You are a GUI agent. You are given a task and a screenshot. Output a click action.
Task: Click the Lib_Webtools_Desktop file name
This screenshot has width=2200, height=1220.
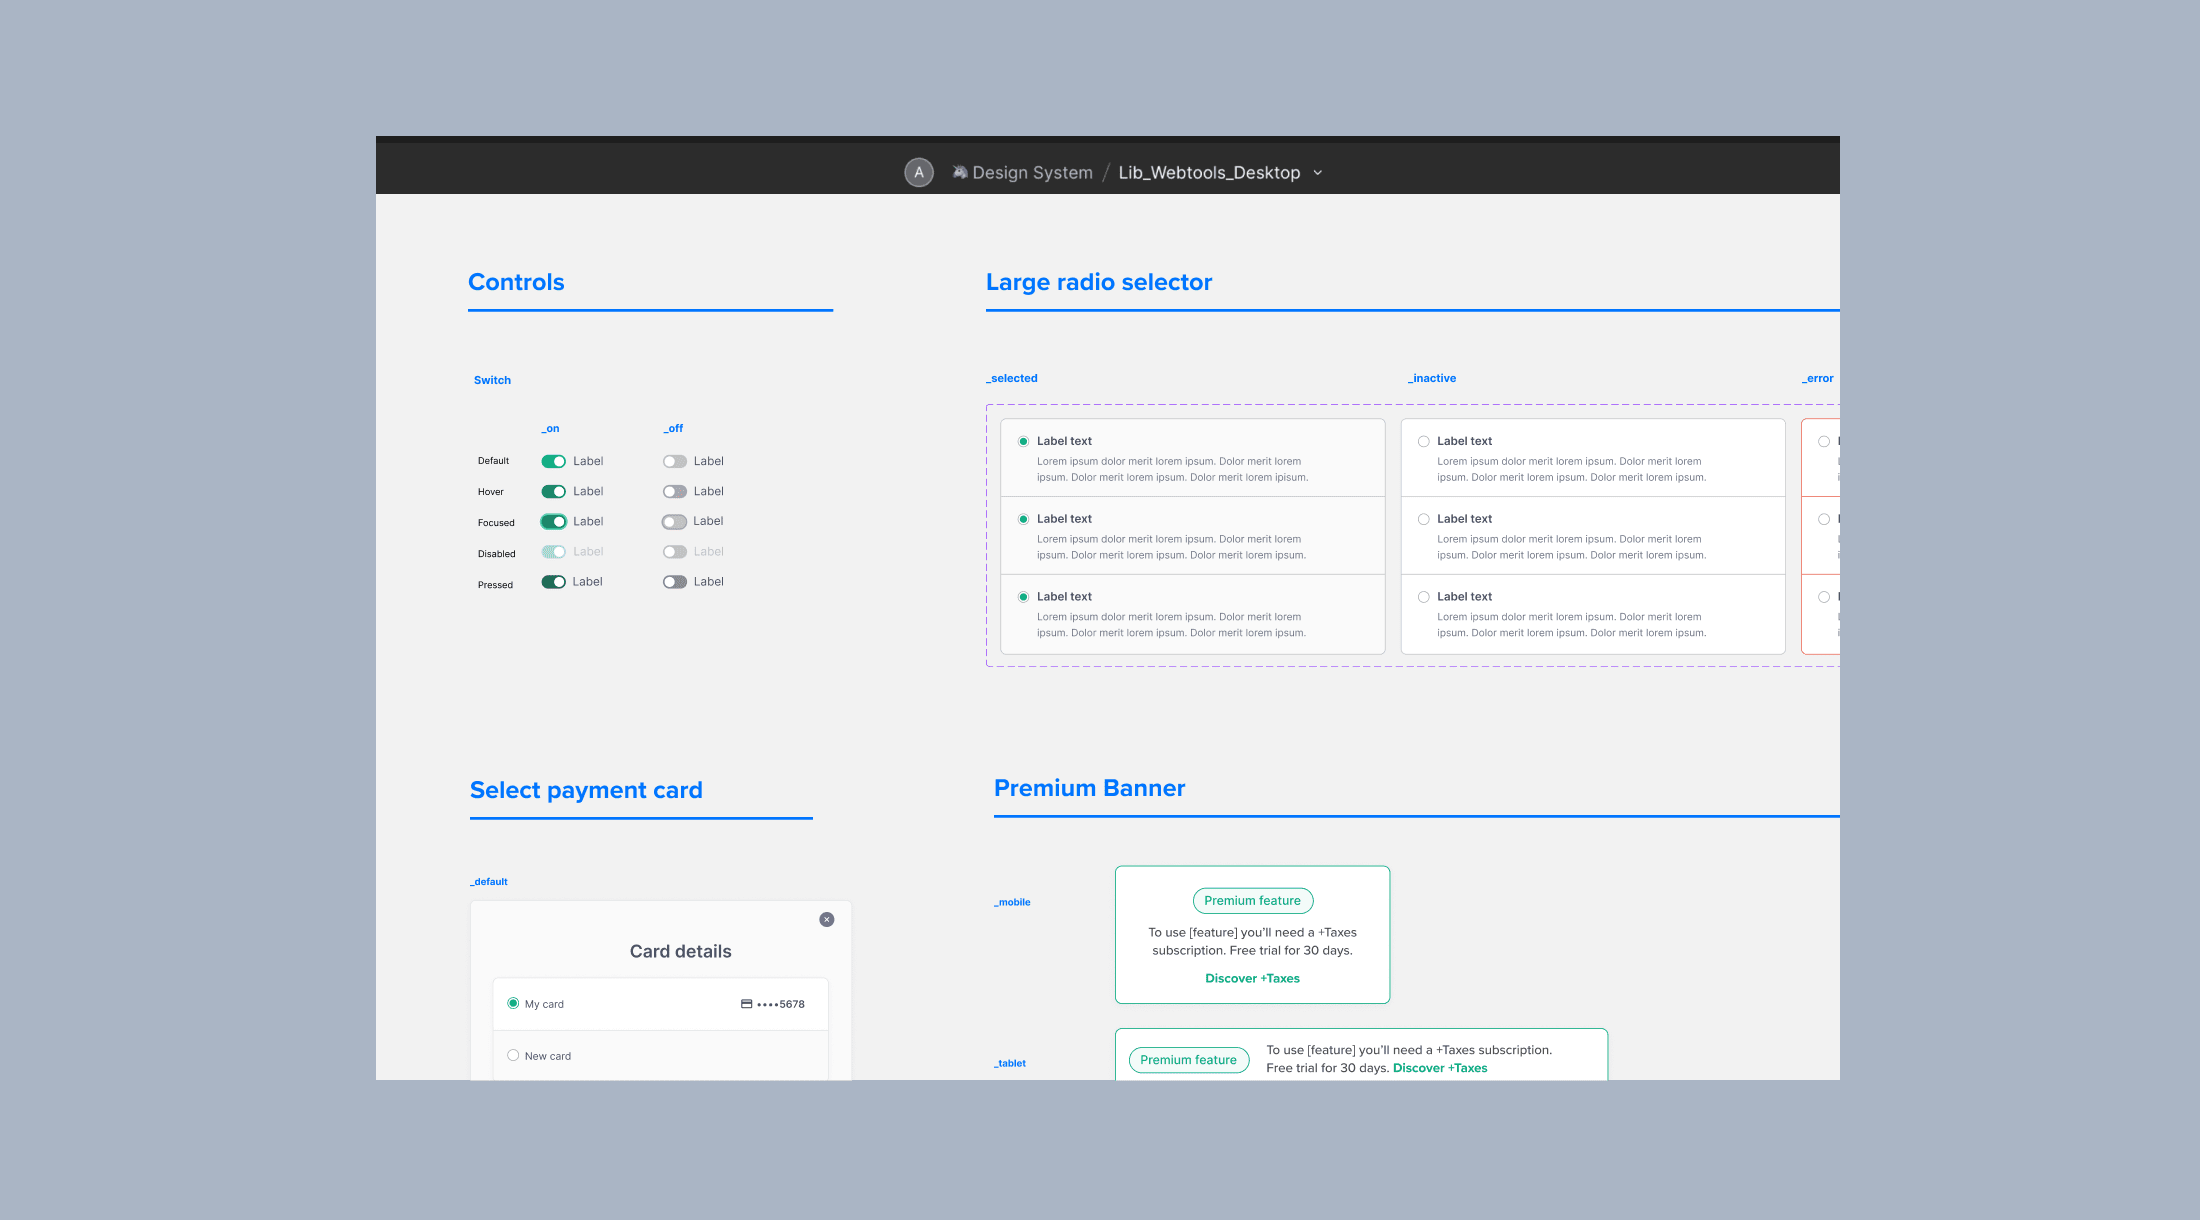[1209, 172]
